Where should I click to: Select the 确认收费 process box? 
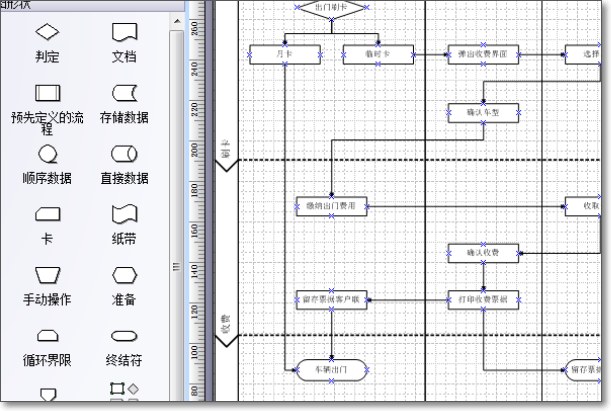(x=483, y=253)
